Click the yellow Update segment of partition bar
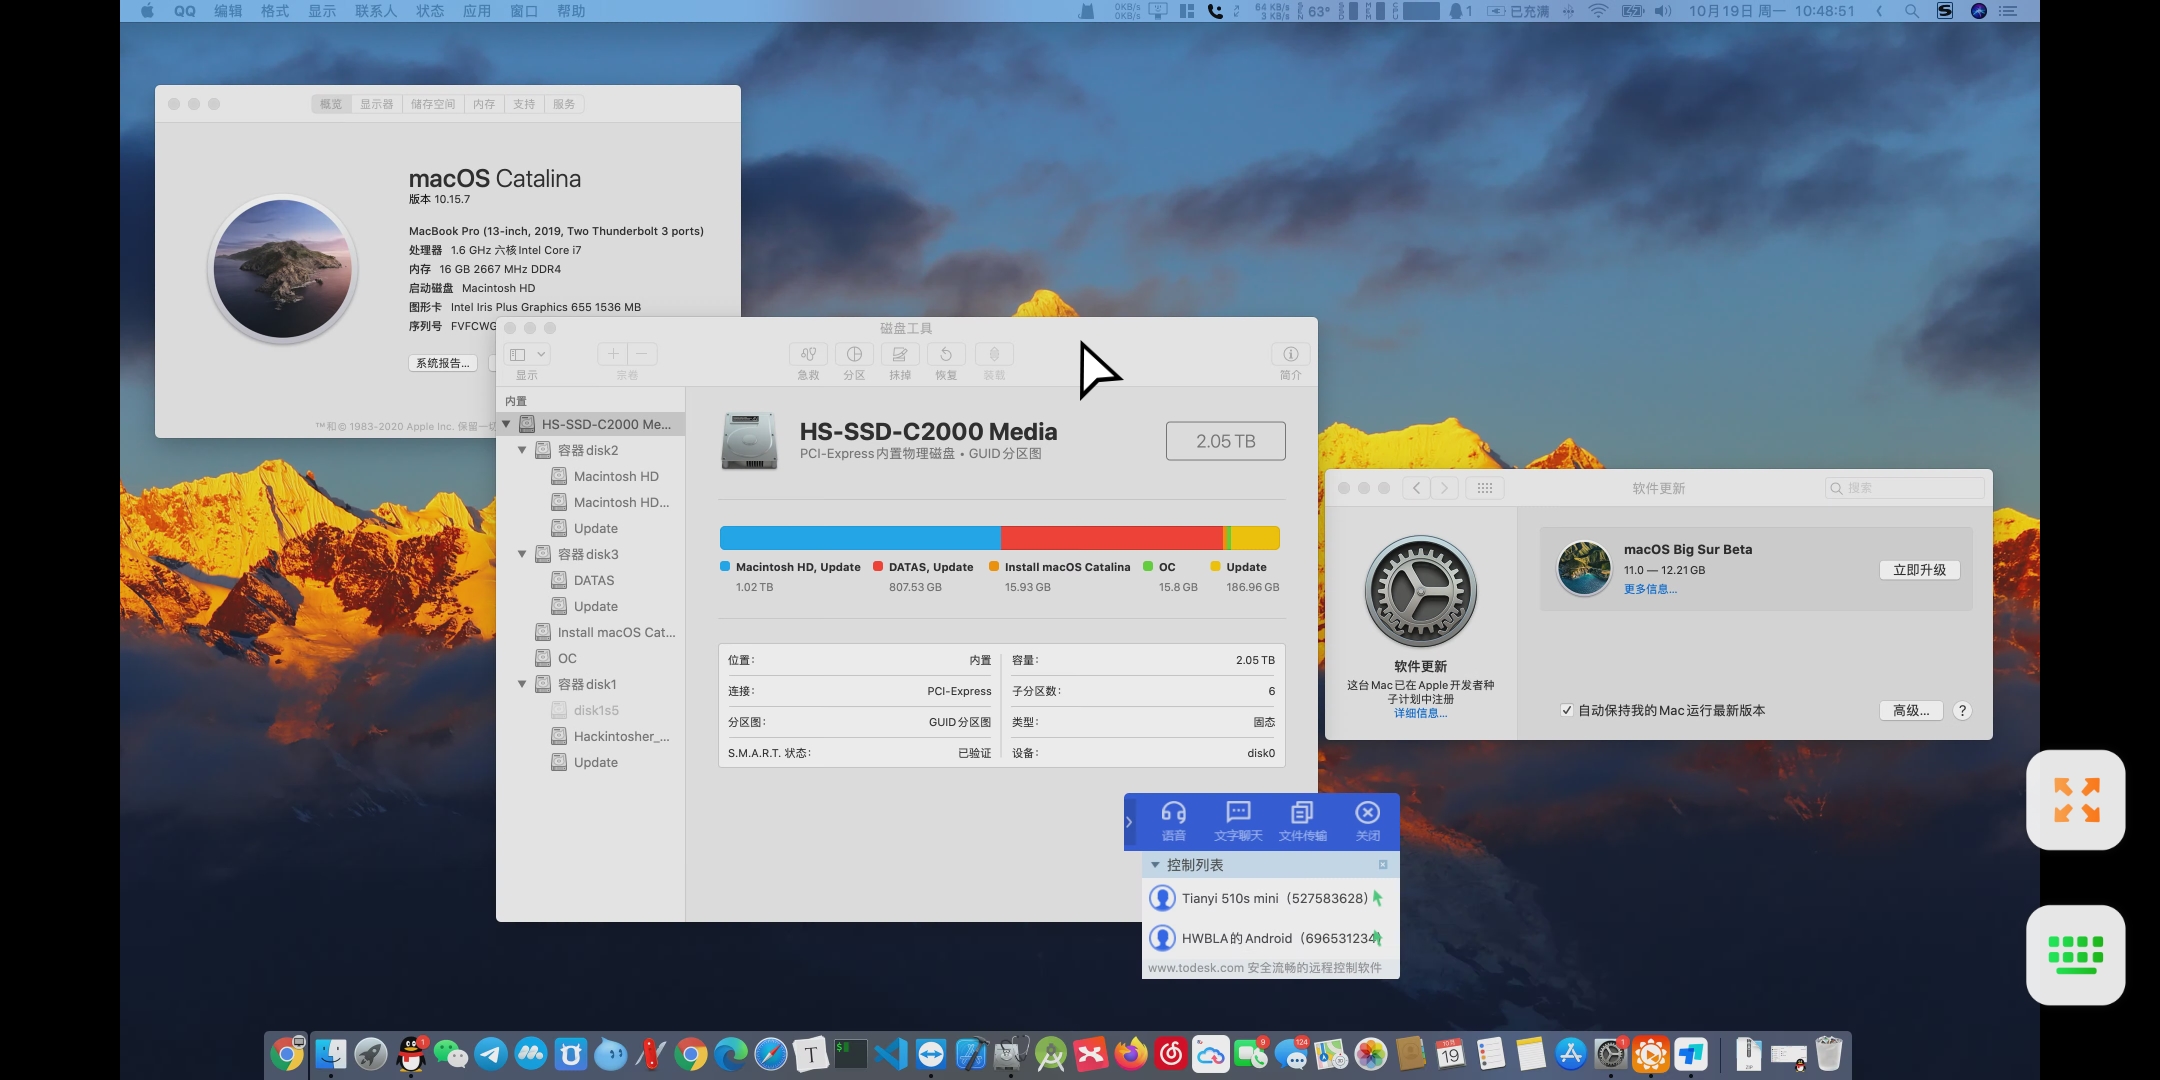 pyautogui.click(x=1255, y=538)
